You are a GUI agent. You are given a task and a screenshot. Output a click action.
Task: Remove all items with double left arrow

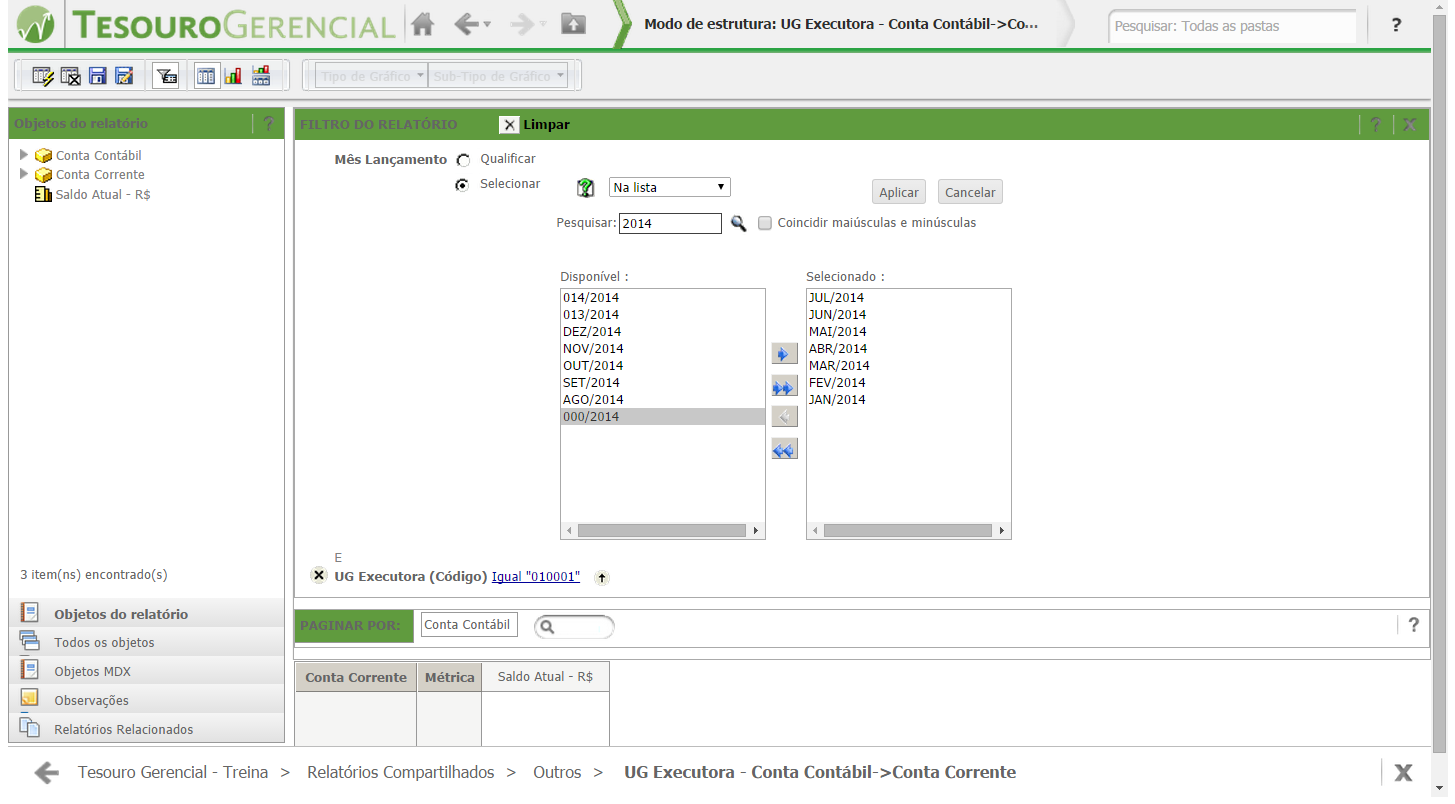coord(784,450)
